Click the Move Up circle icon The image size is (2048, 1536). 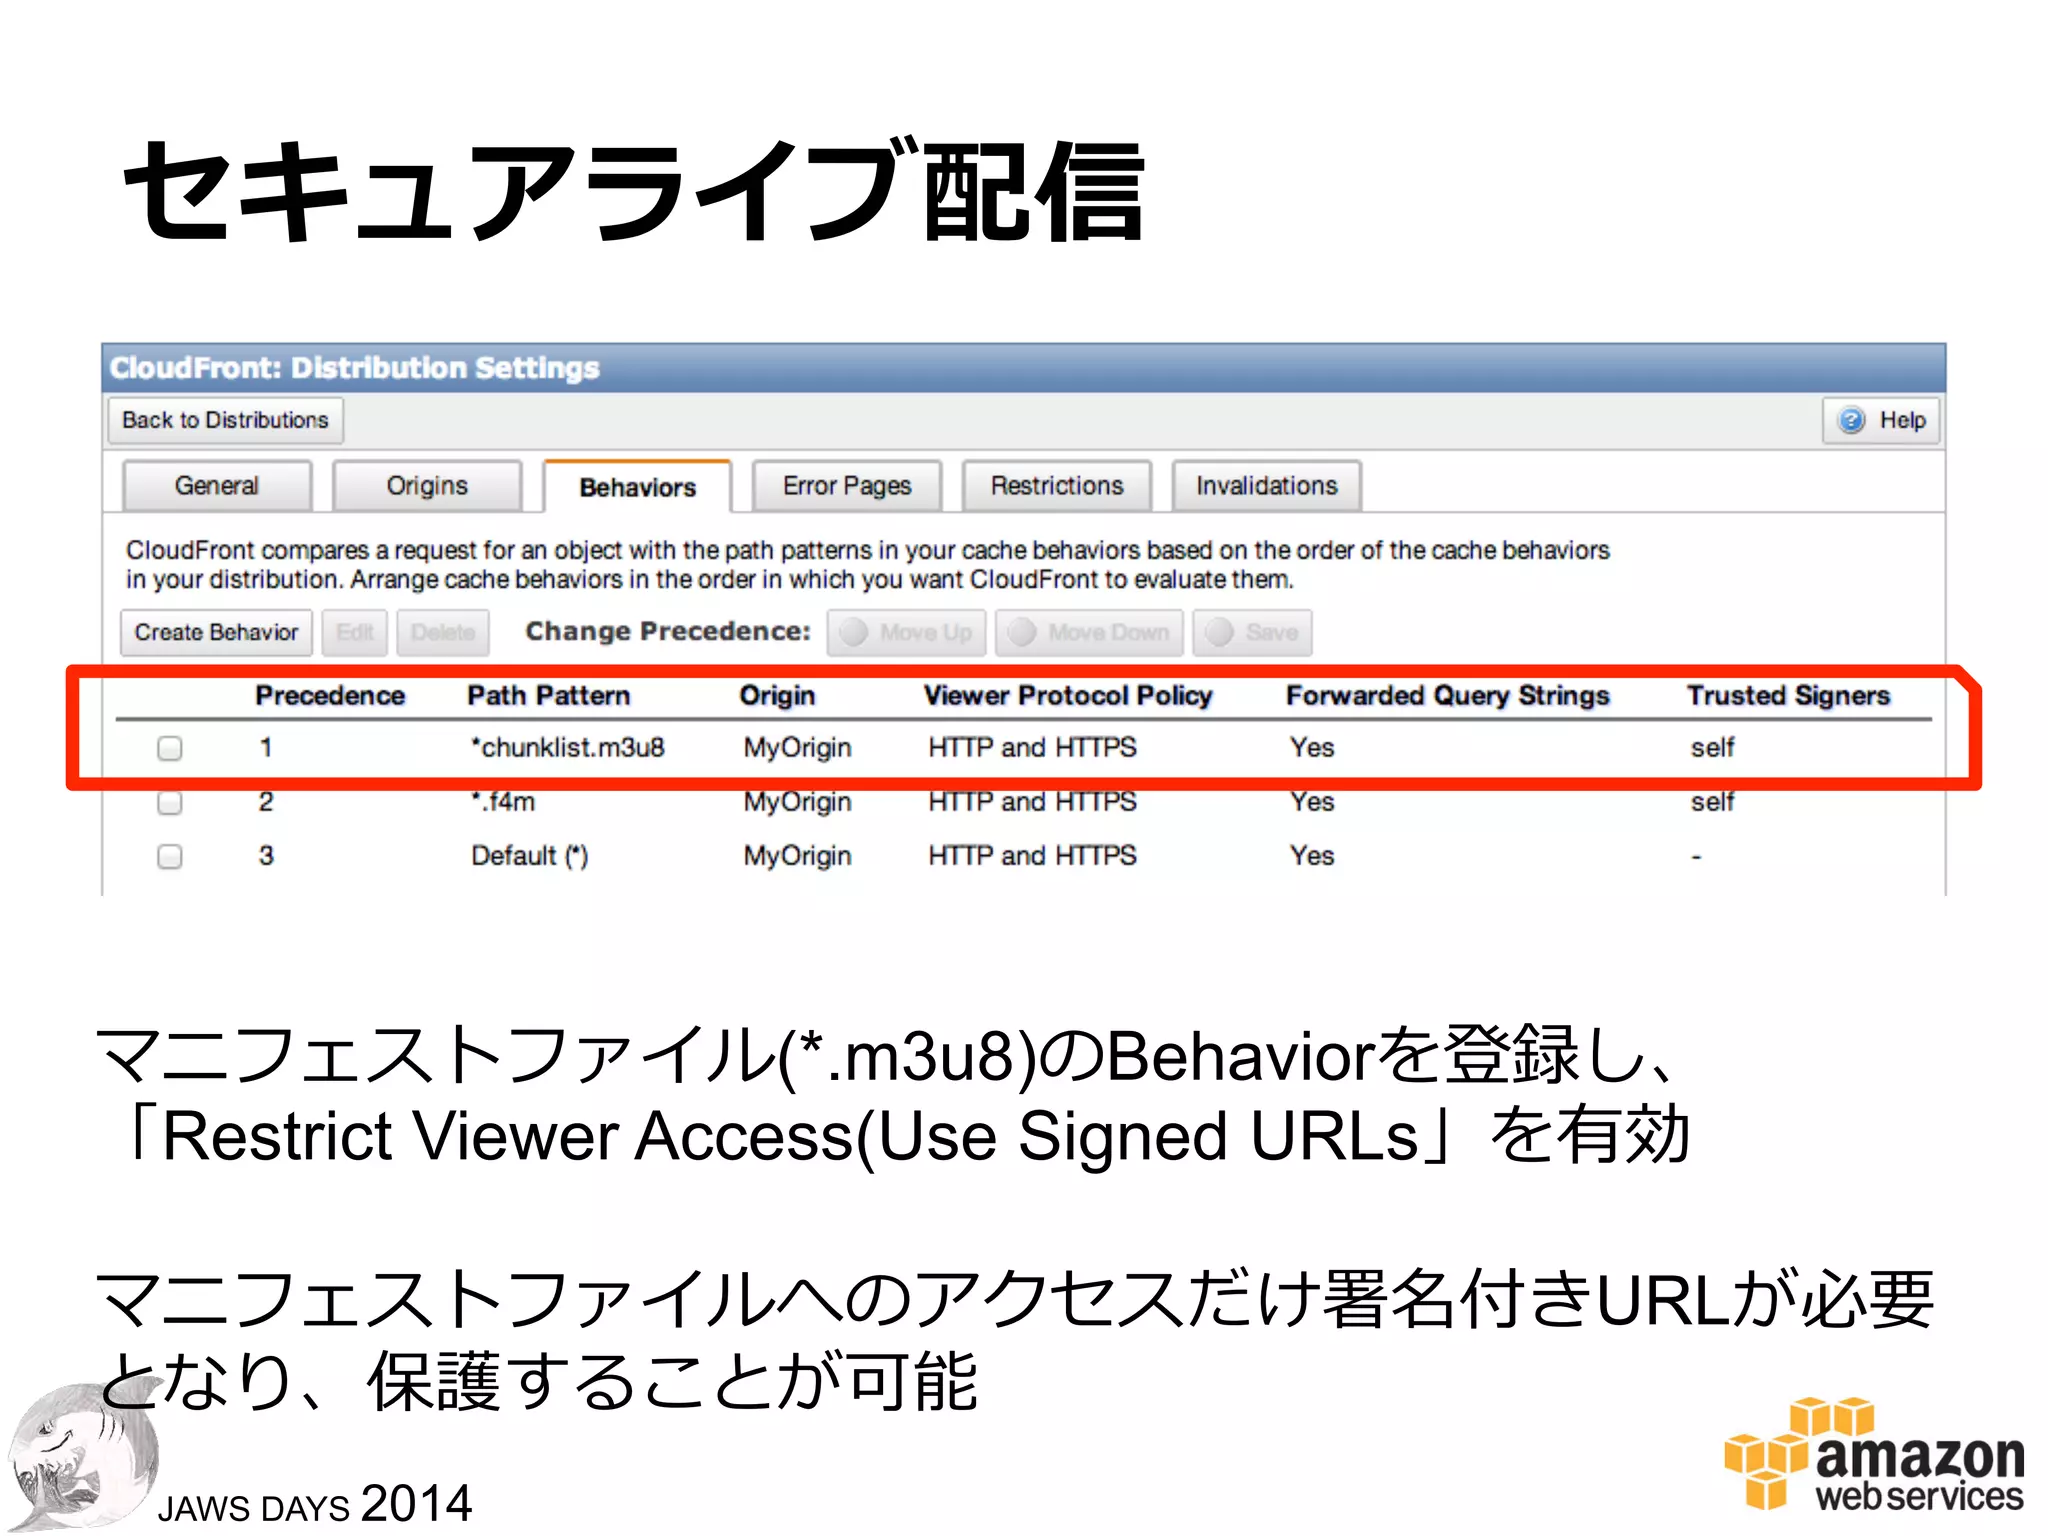point(854,632)
